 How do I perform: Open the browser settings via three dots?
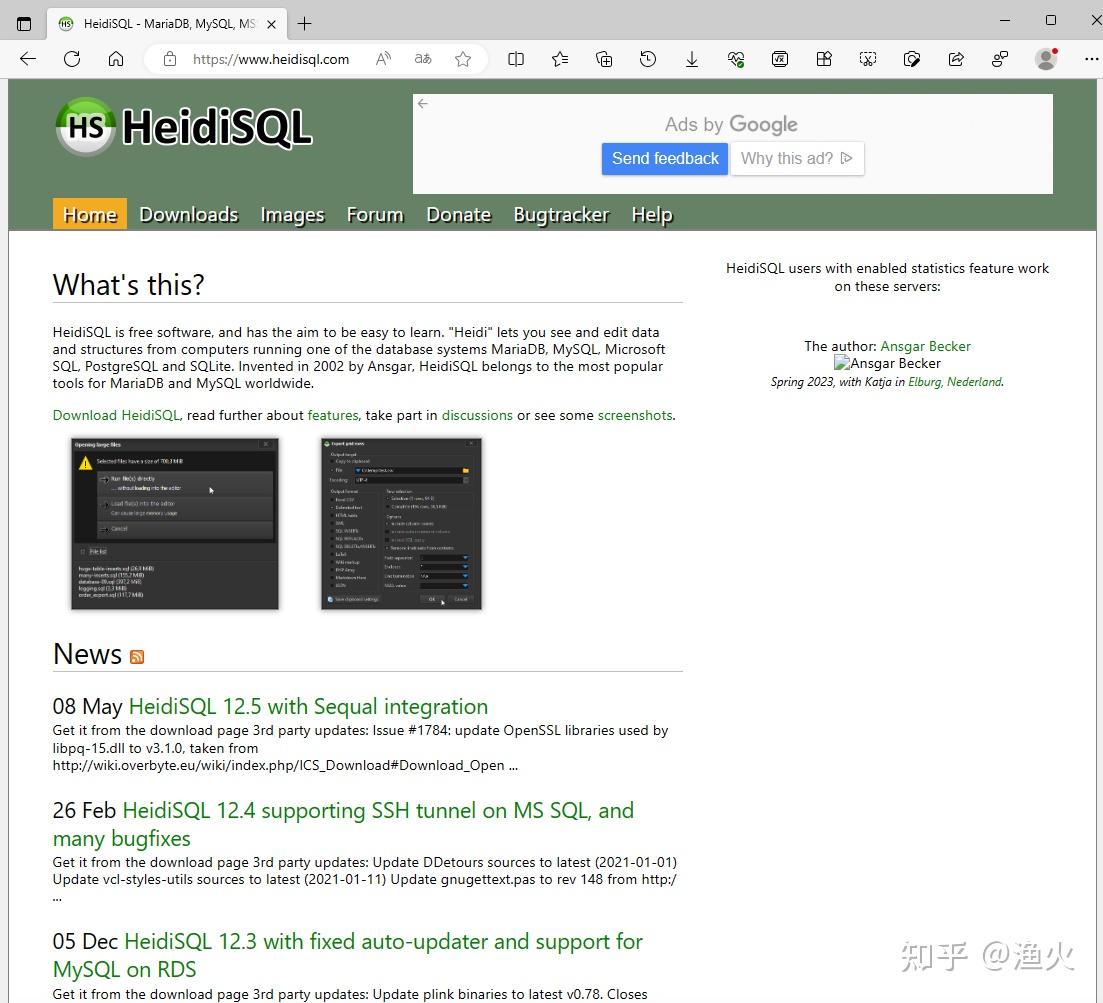1091,59
